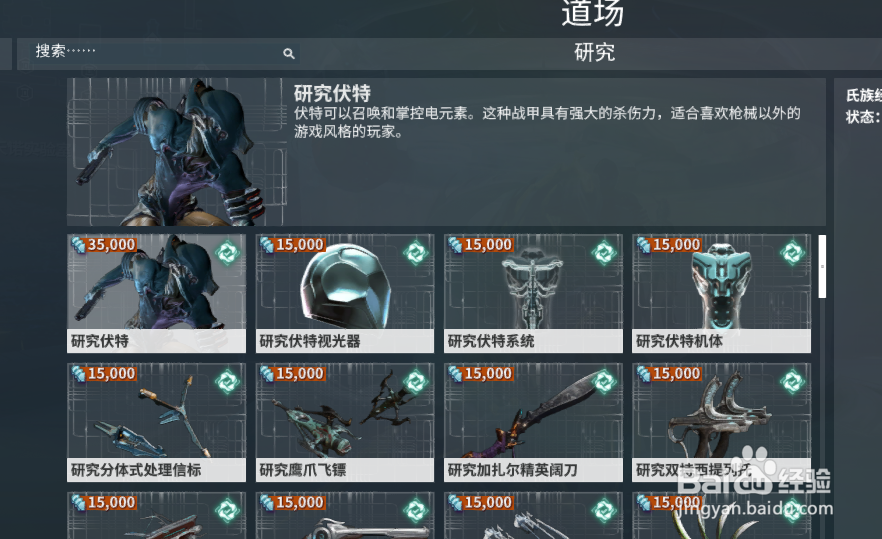Click the large Volt preview image
Viewport: 882px width, 539px height.
tap(176, 152)
